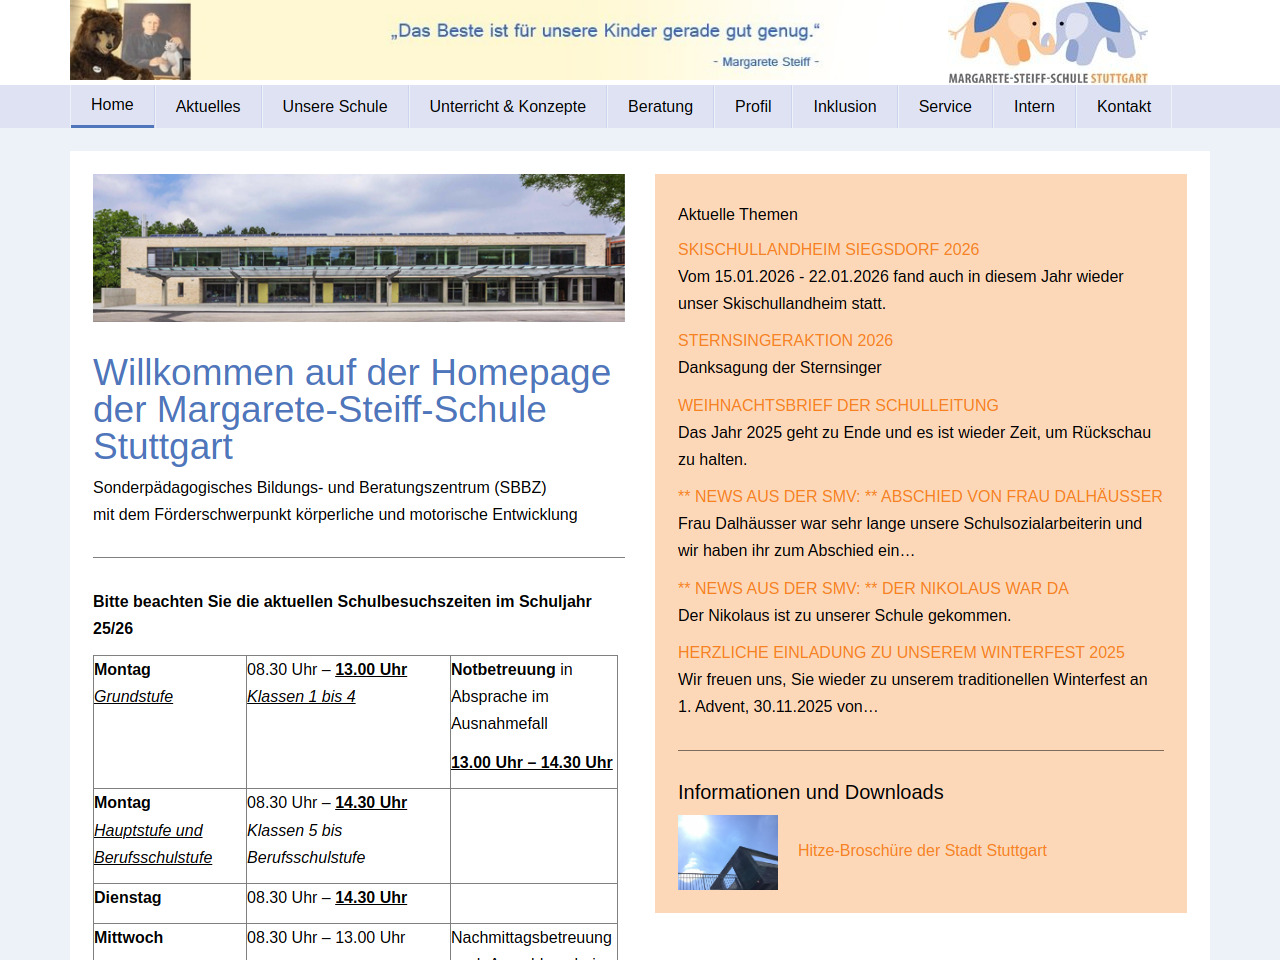Read the Sternsingeraktion 2026 article
Viewport: 1280px width, 960px height.
(785, 340)
